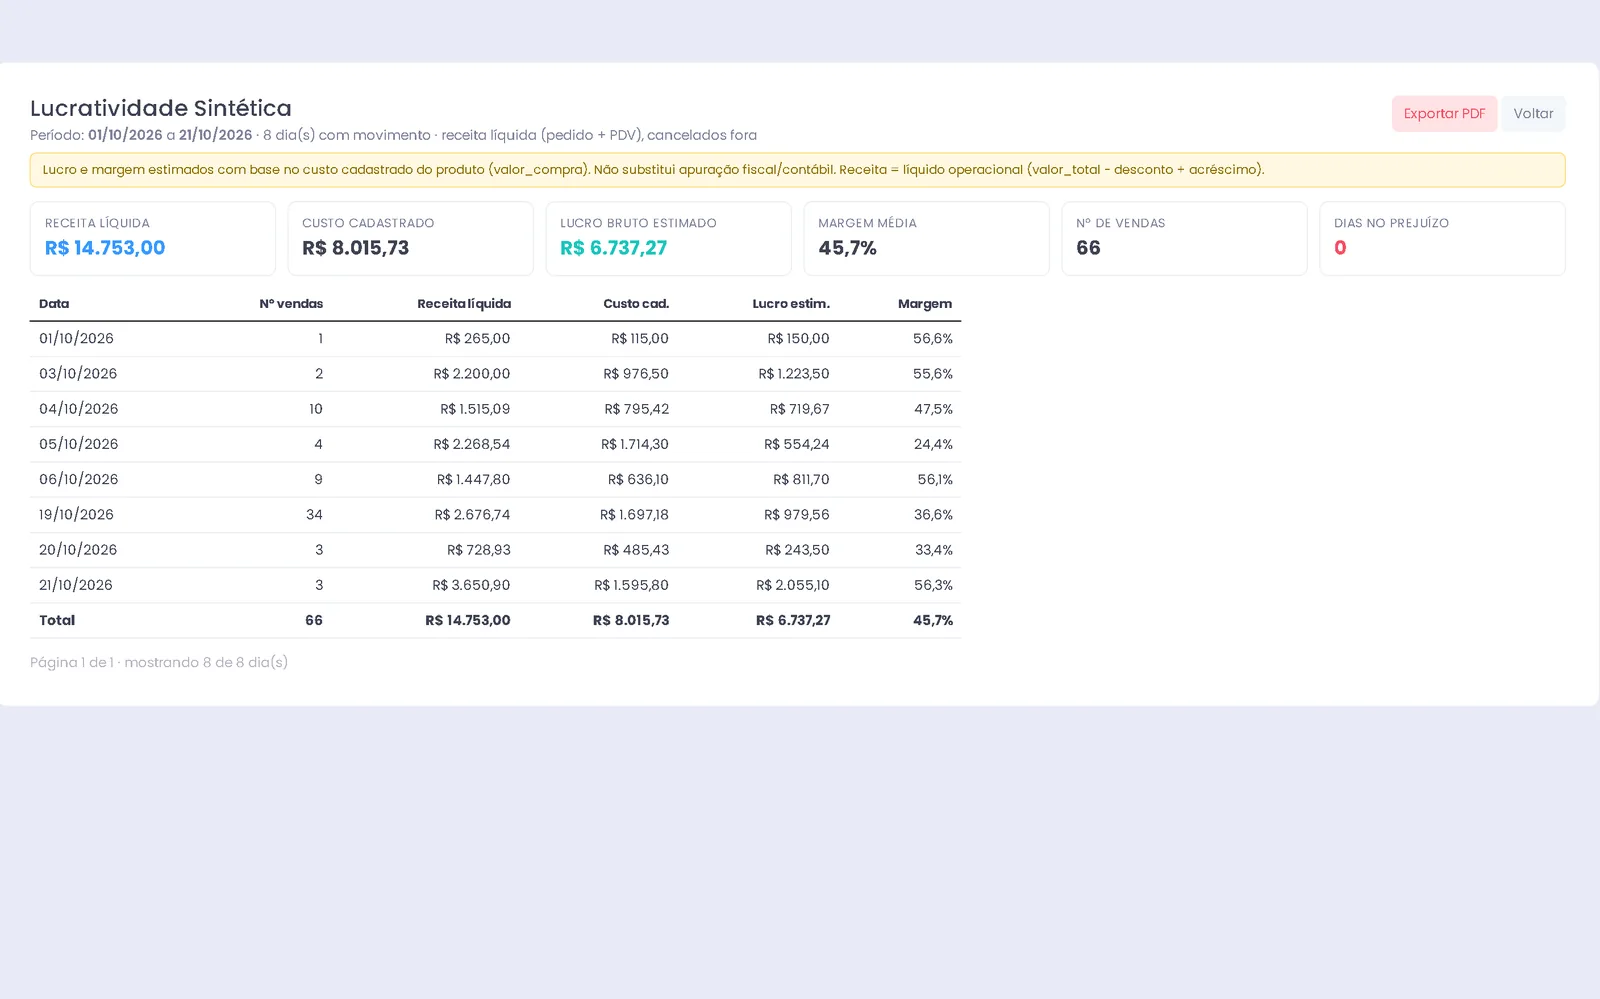Click the Margem column header
The width and height of the screenshot is (1600, 999).
(925, 304)
